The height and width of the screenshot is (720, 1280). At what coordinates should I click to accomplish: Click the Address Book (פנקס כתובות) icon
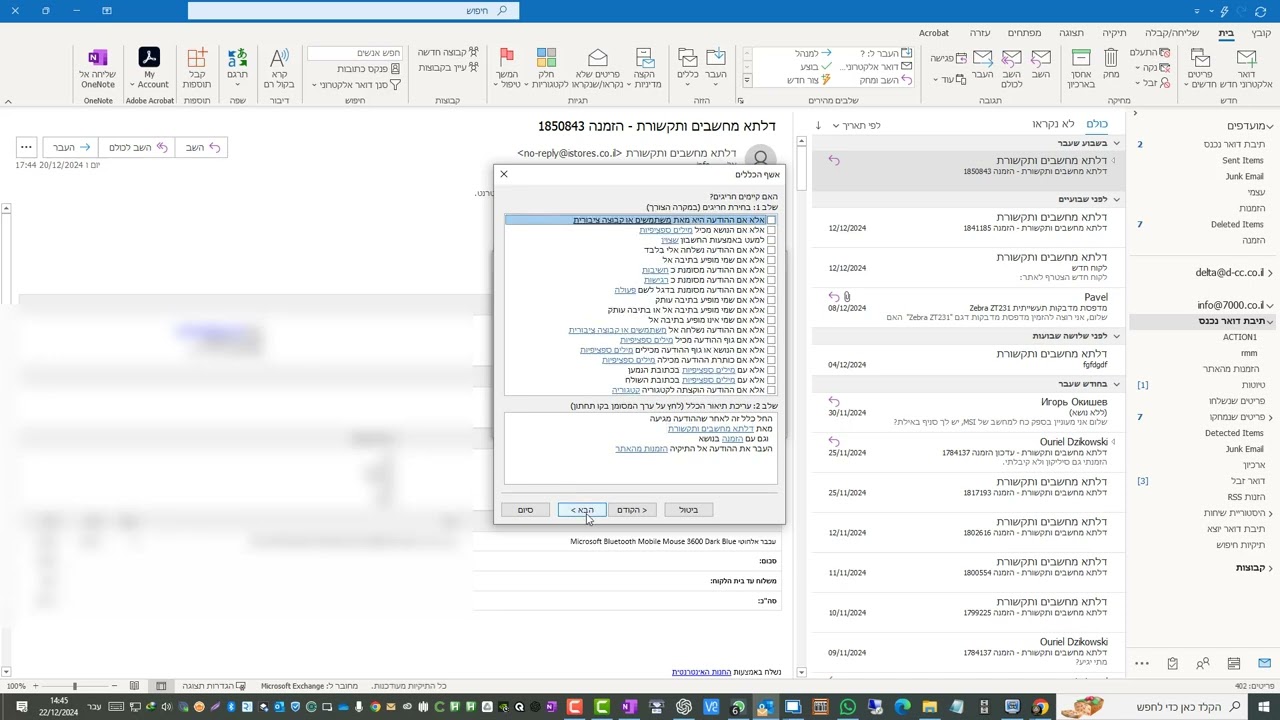(x=395, y=68)
